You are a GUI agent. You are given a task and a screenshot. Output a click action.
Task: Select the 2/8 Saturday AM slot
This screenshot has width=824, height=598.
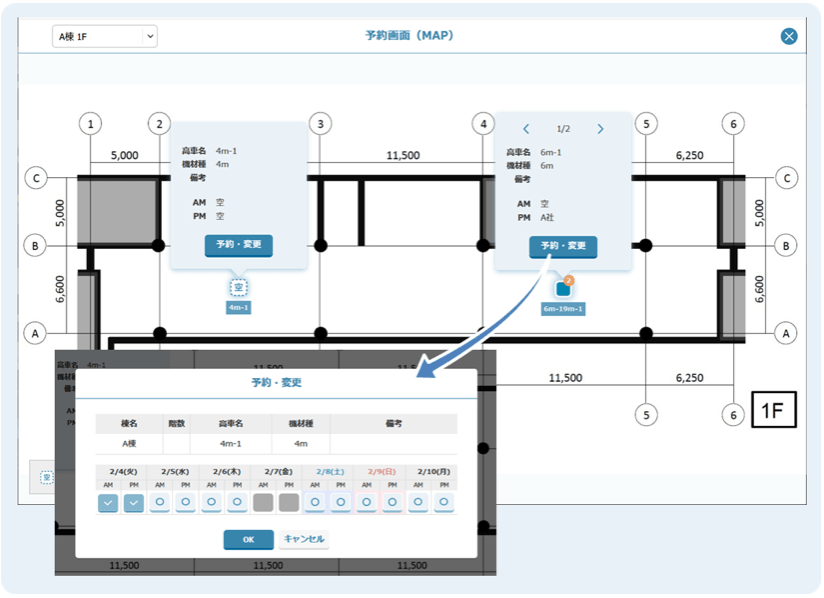pyautogui.click(x=316, y=502)
